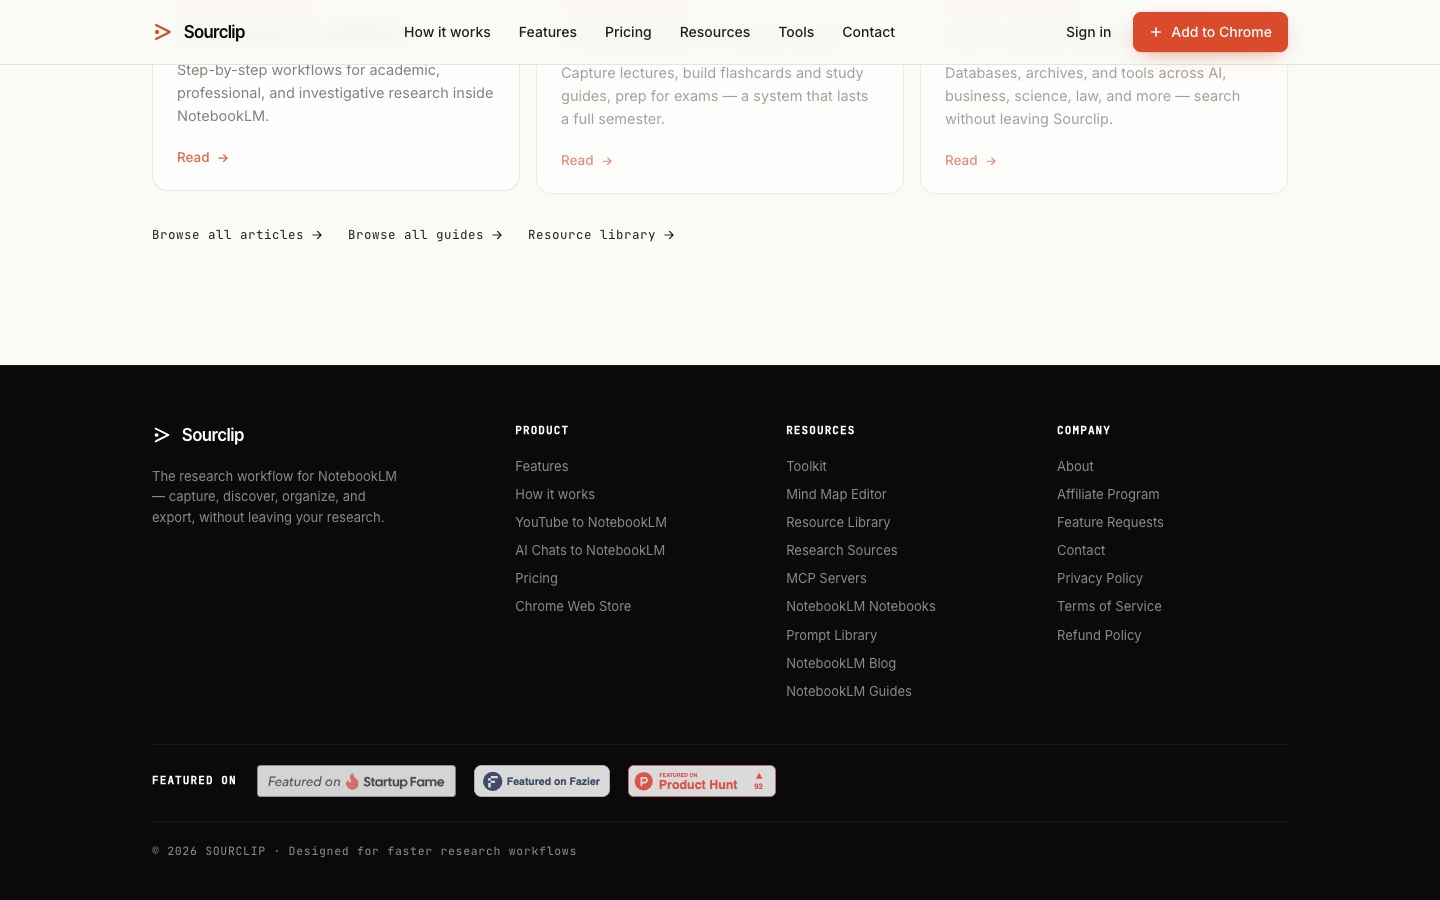Go to Features in the top navigation
The height and width of the screenshot is (900, 1440).
click(548, 32)
